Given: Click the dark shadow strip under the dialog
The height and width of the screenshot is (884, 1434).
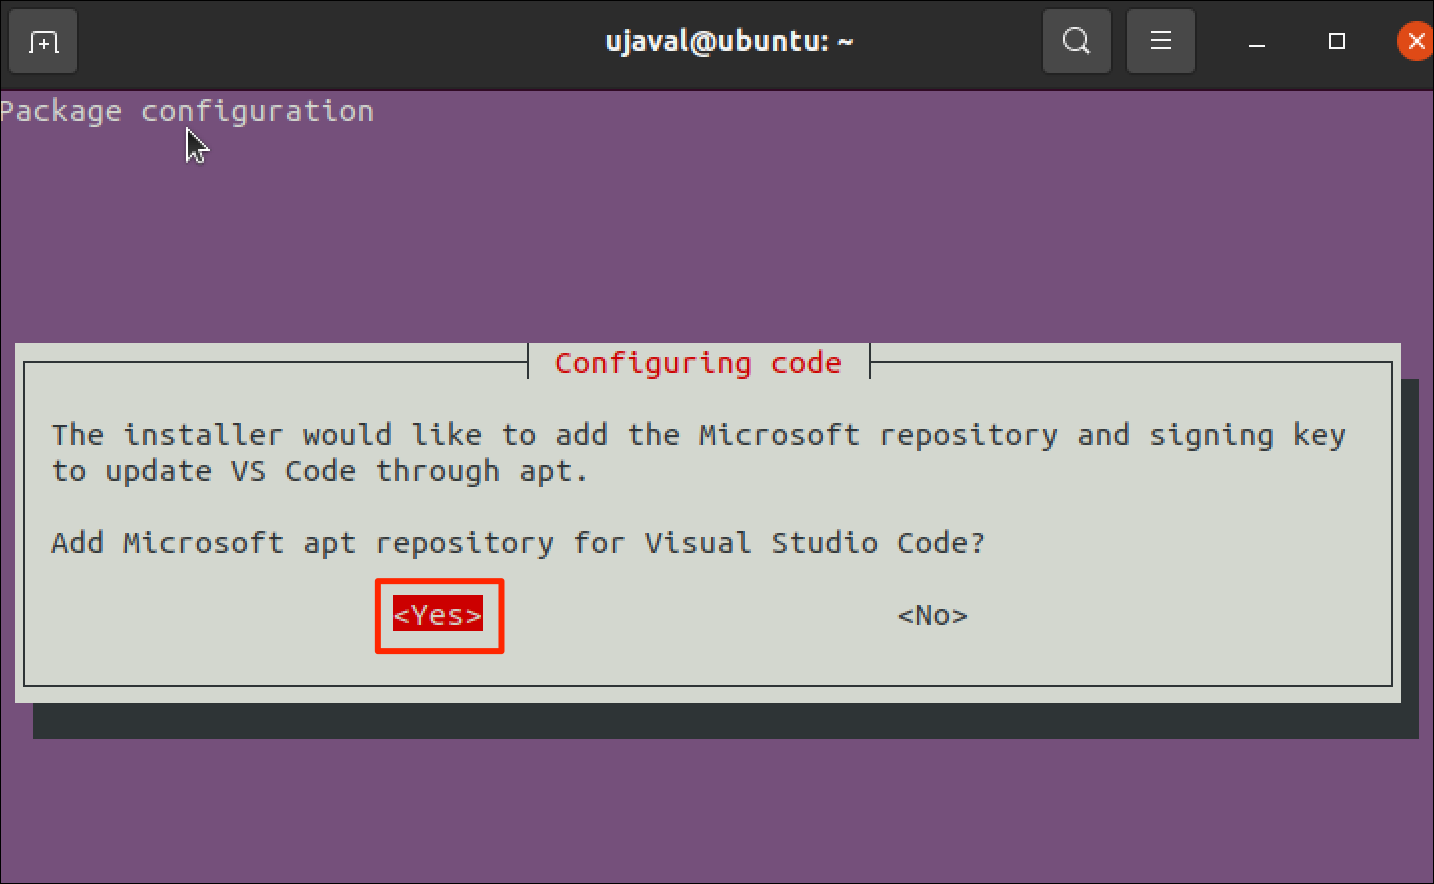Looking at the screenshot, I should 725,721.
